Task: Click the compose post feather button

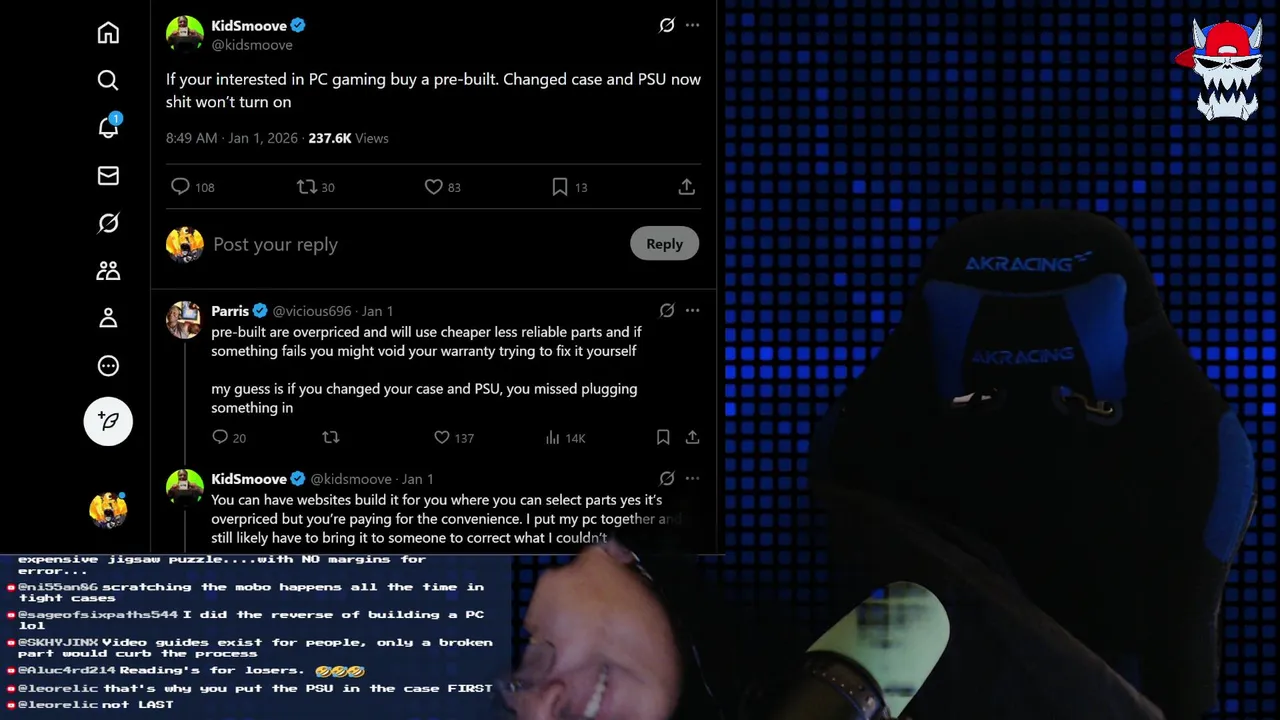Action: [x=108, y=421]
